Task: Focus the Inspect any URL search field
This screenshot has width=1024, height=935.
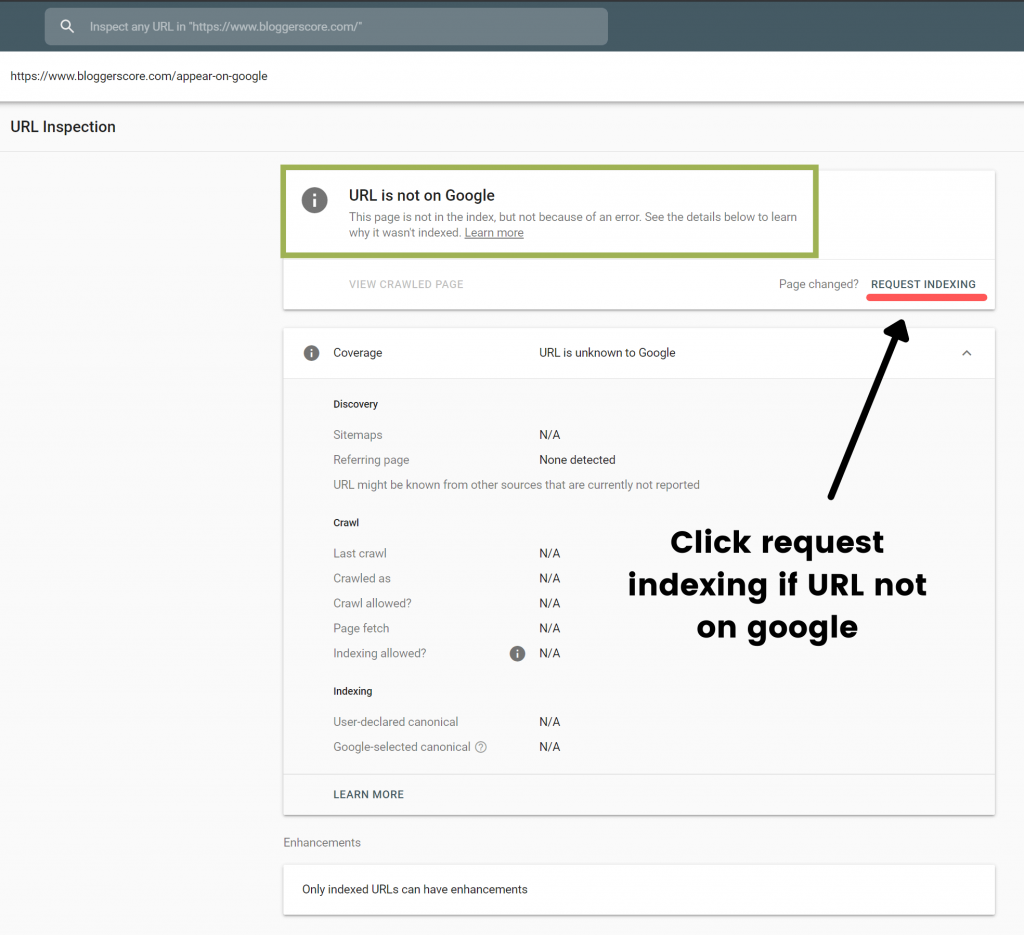Action: [326, 27]
